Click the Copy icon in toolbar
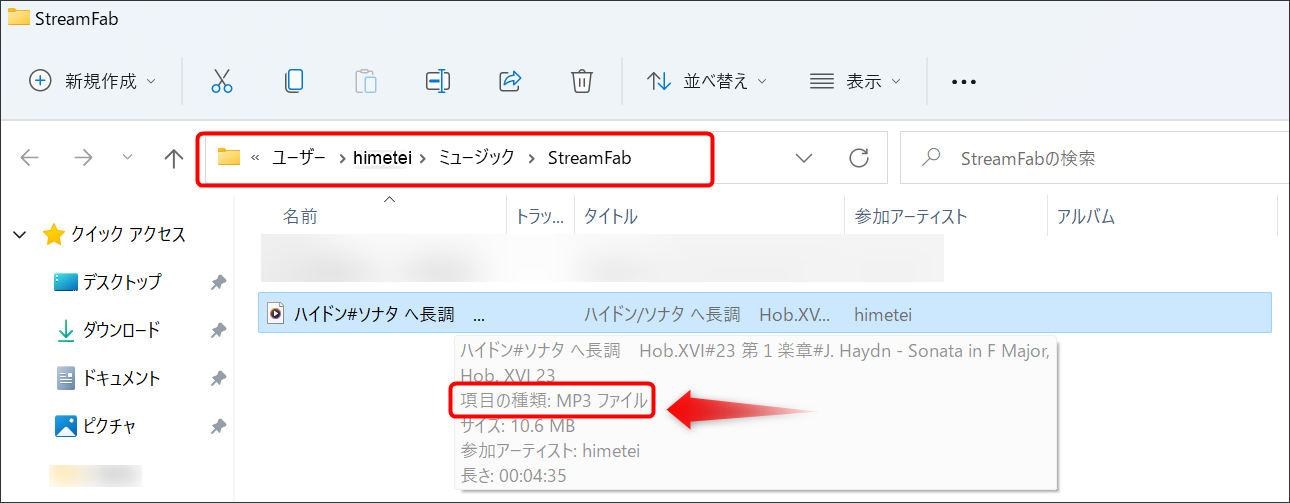This screenshot has height=503, width=1290. click(294, 81)
